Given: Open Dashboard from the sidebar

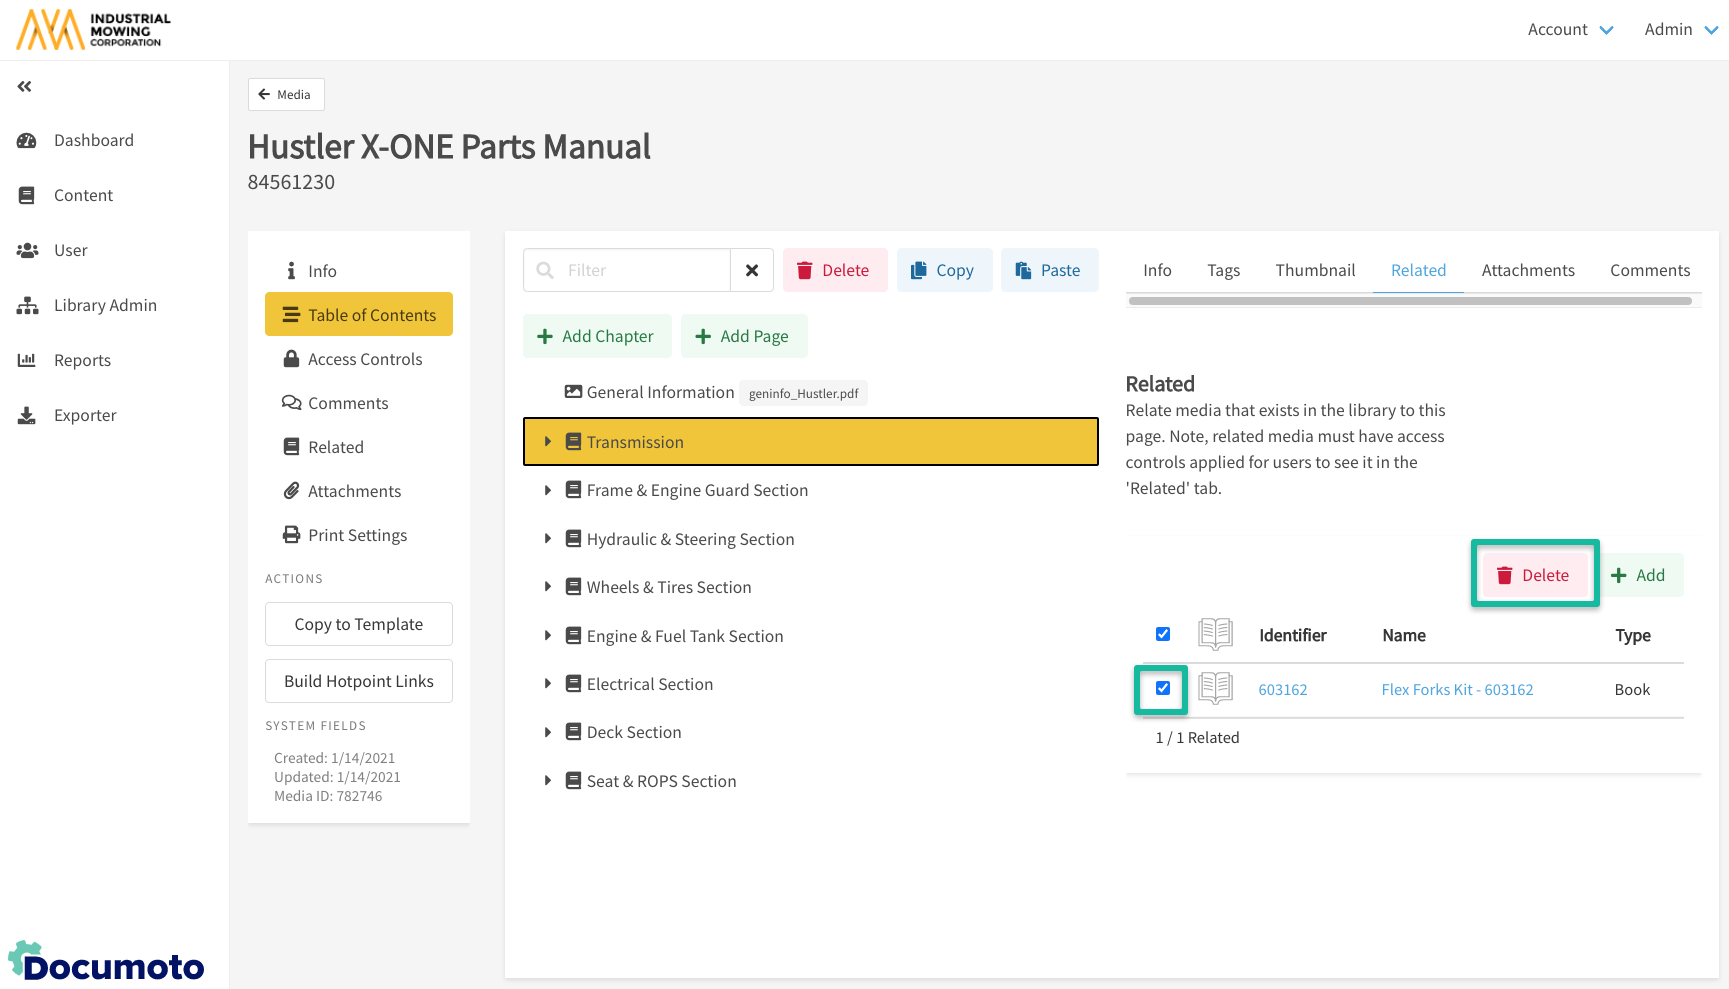Looking at the screenshot, I should coord(93,140).
